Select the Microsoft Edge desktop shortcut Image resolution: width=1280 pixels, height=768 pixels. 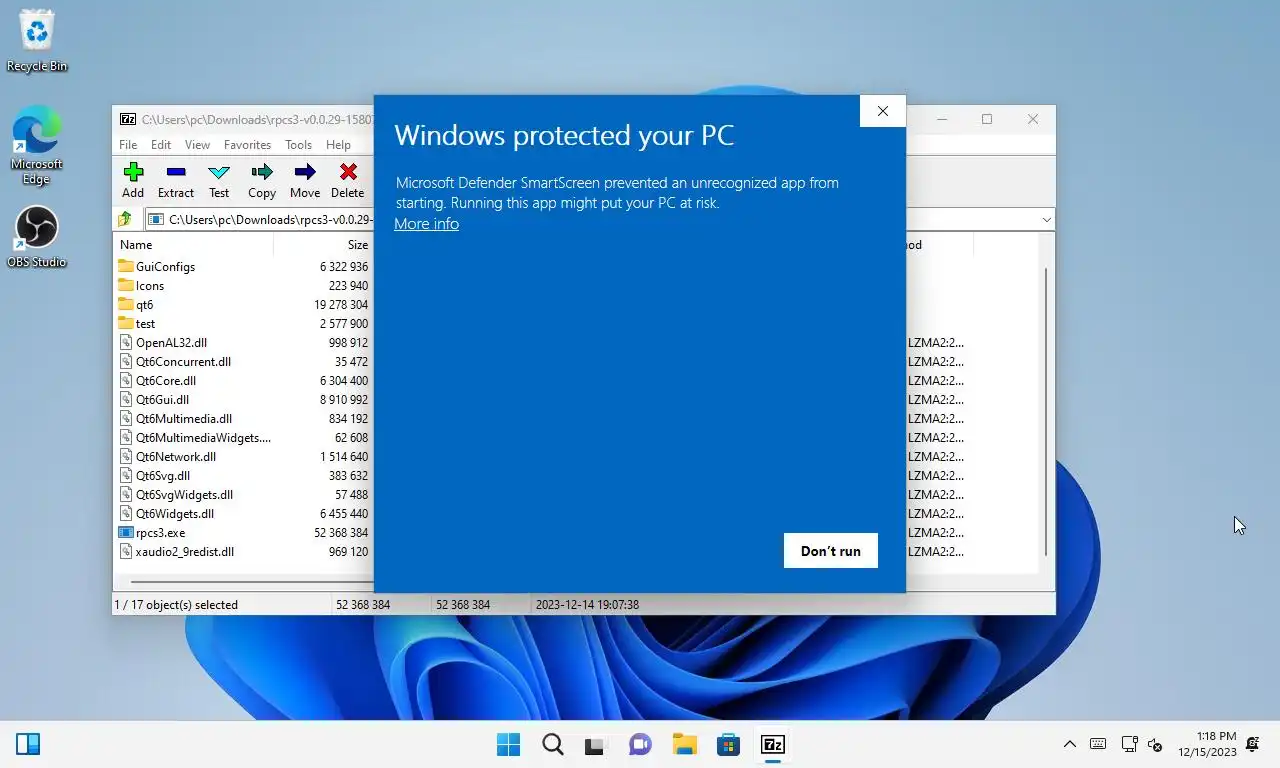[37, 146]
